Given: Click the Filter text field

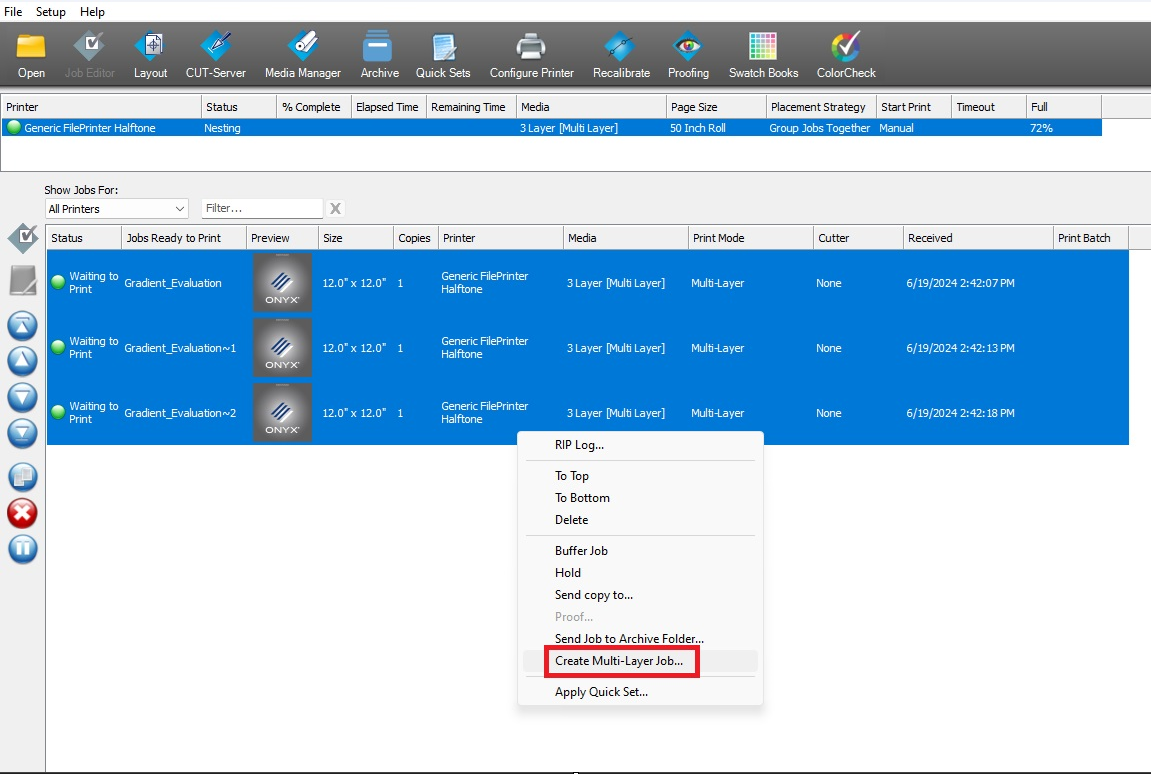Looking at the screenshot, I should pos(262,209).
